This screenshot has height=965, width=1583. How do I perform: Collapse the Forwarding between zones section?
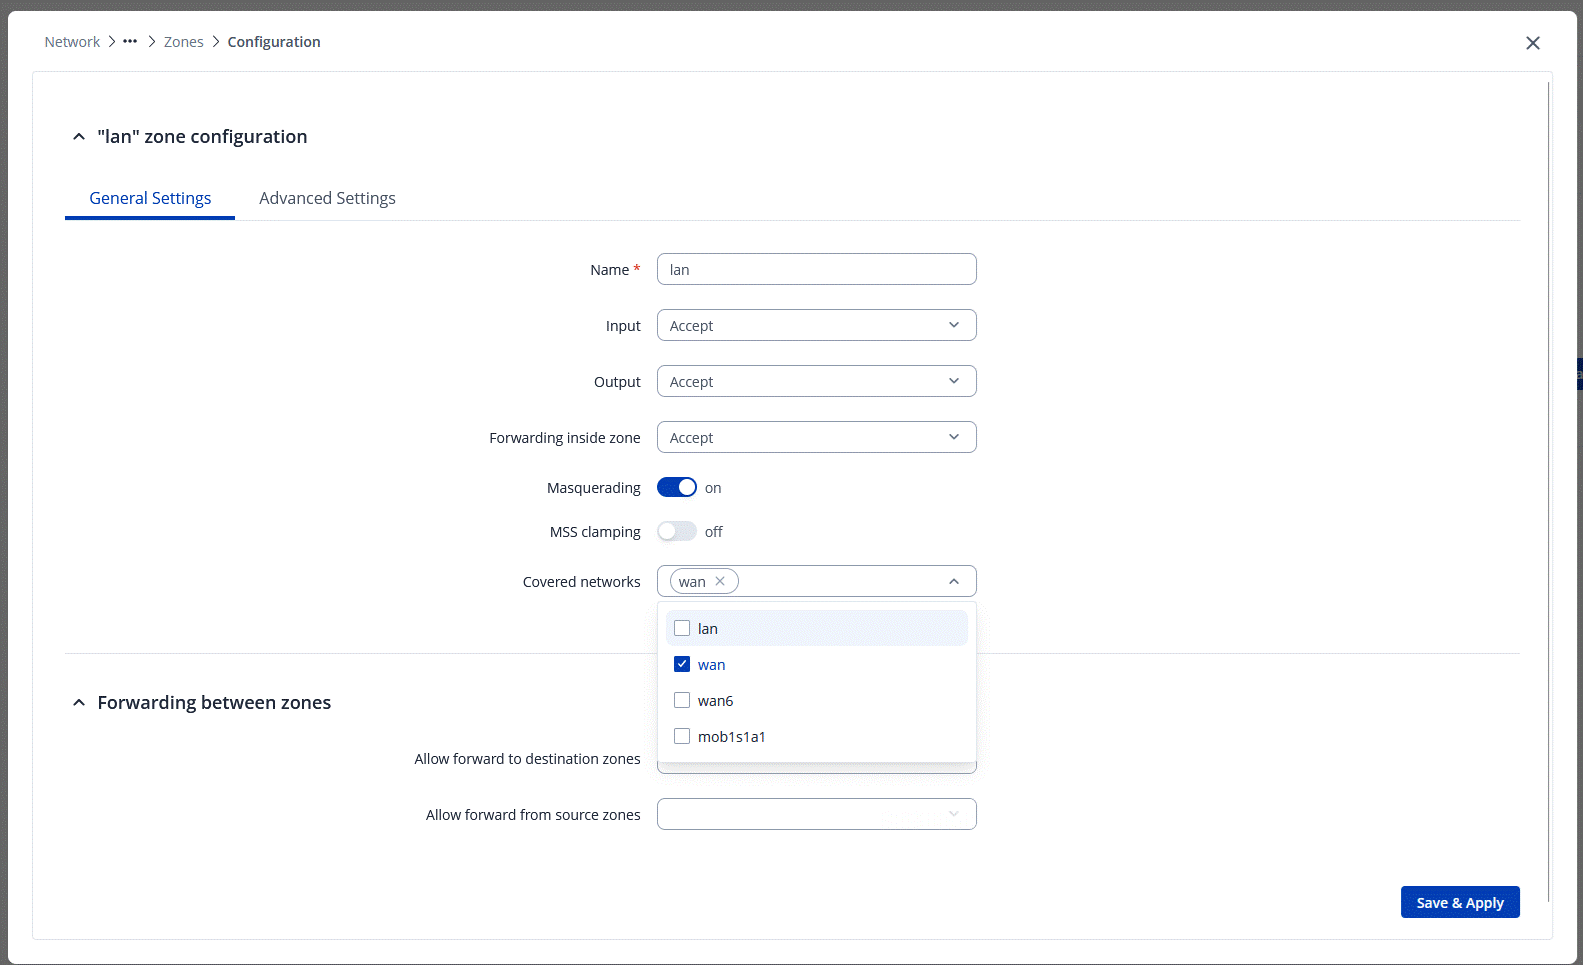(79, 703)
